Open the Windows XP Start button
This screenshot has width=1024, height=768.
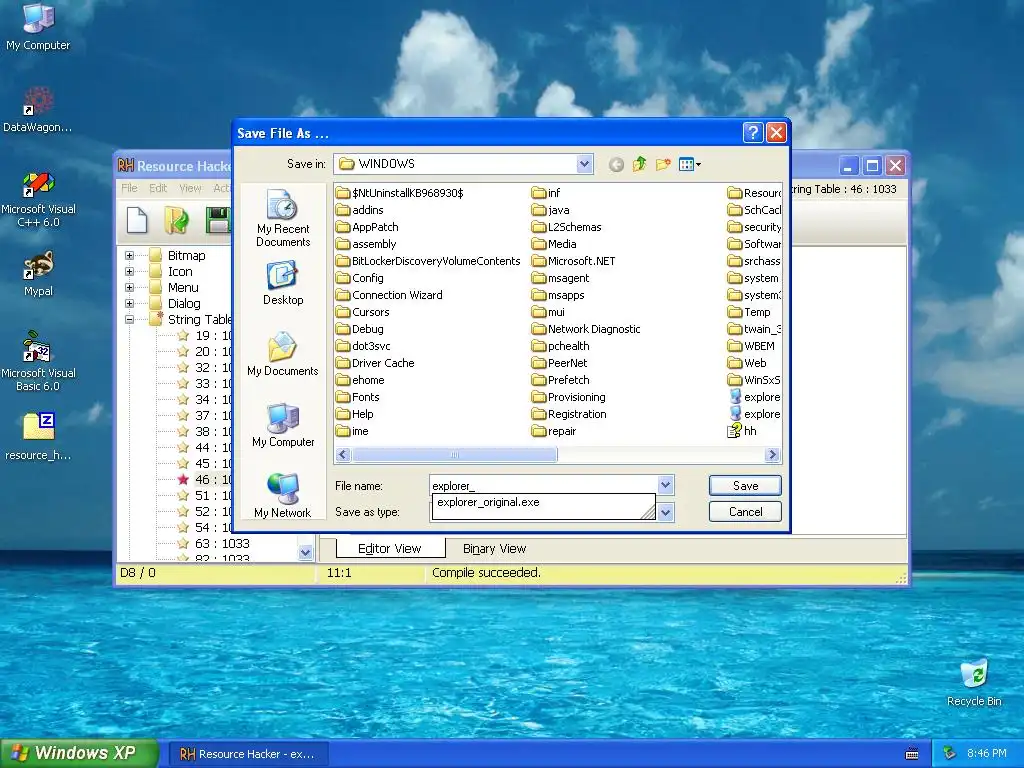pyautogui.click(x=79, y=753)
